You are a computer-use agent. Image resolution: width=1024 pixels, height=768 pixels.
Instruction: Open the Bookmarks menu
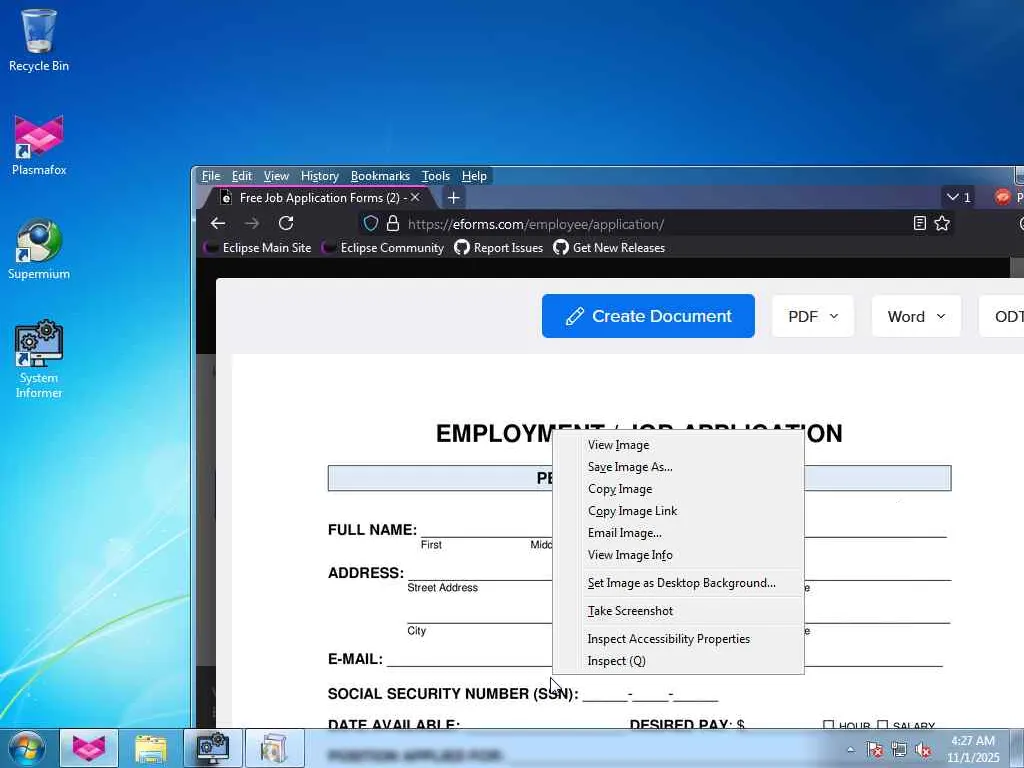(380, 176)
